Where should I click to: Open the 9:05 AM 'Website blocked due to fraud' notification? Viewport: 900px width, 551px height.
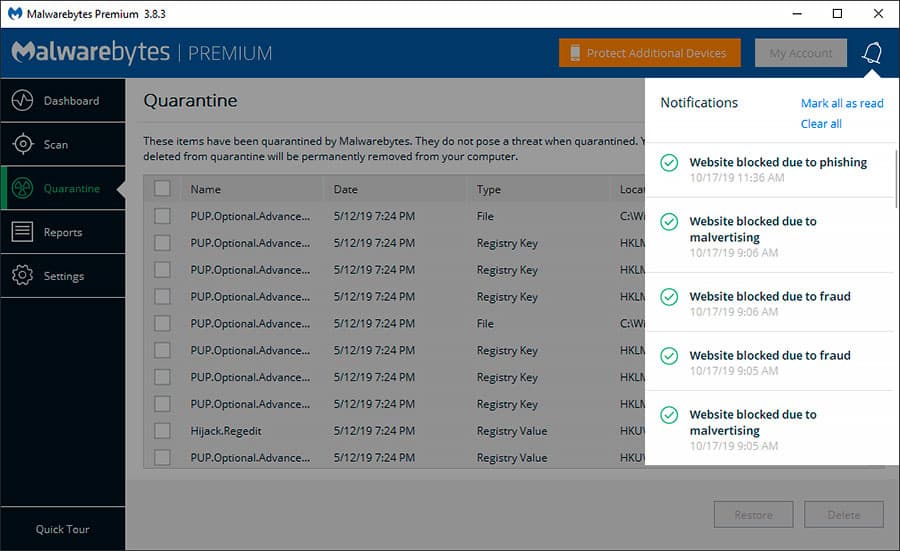pyautogui.click(x=769, y=362)
